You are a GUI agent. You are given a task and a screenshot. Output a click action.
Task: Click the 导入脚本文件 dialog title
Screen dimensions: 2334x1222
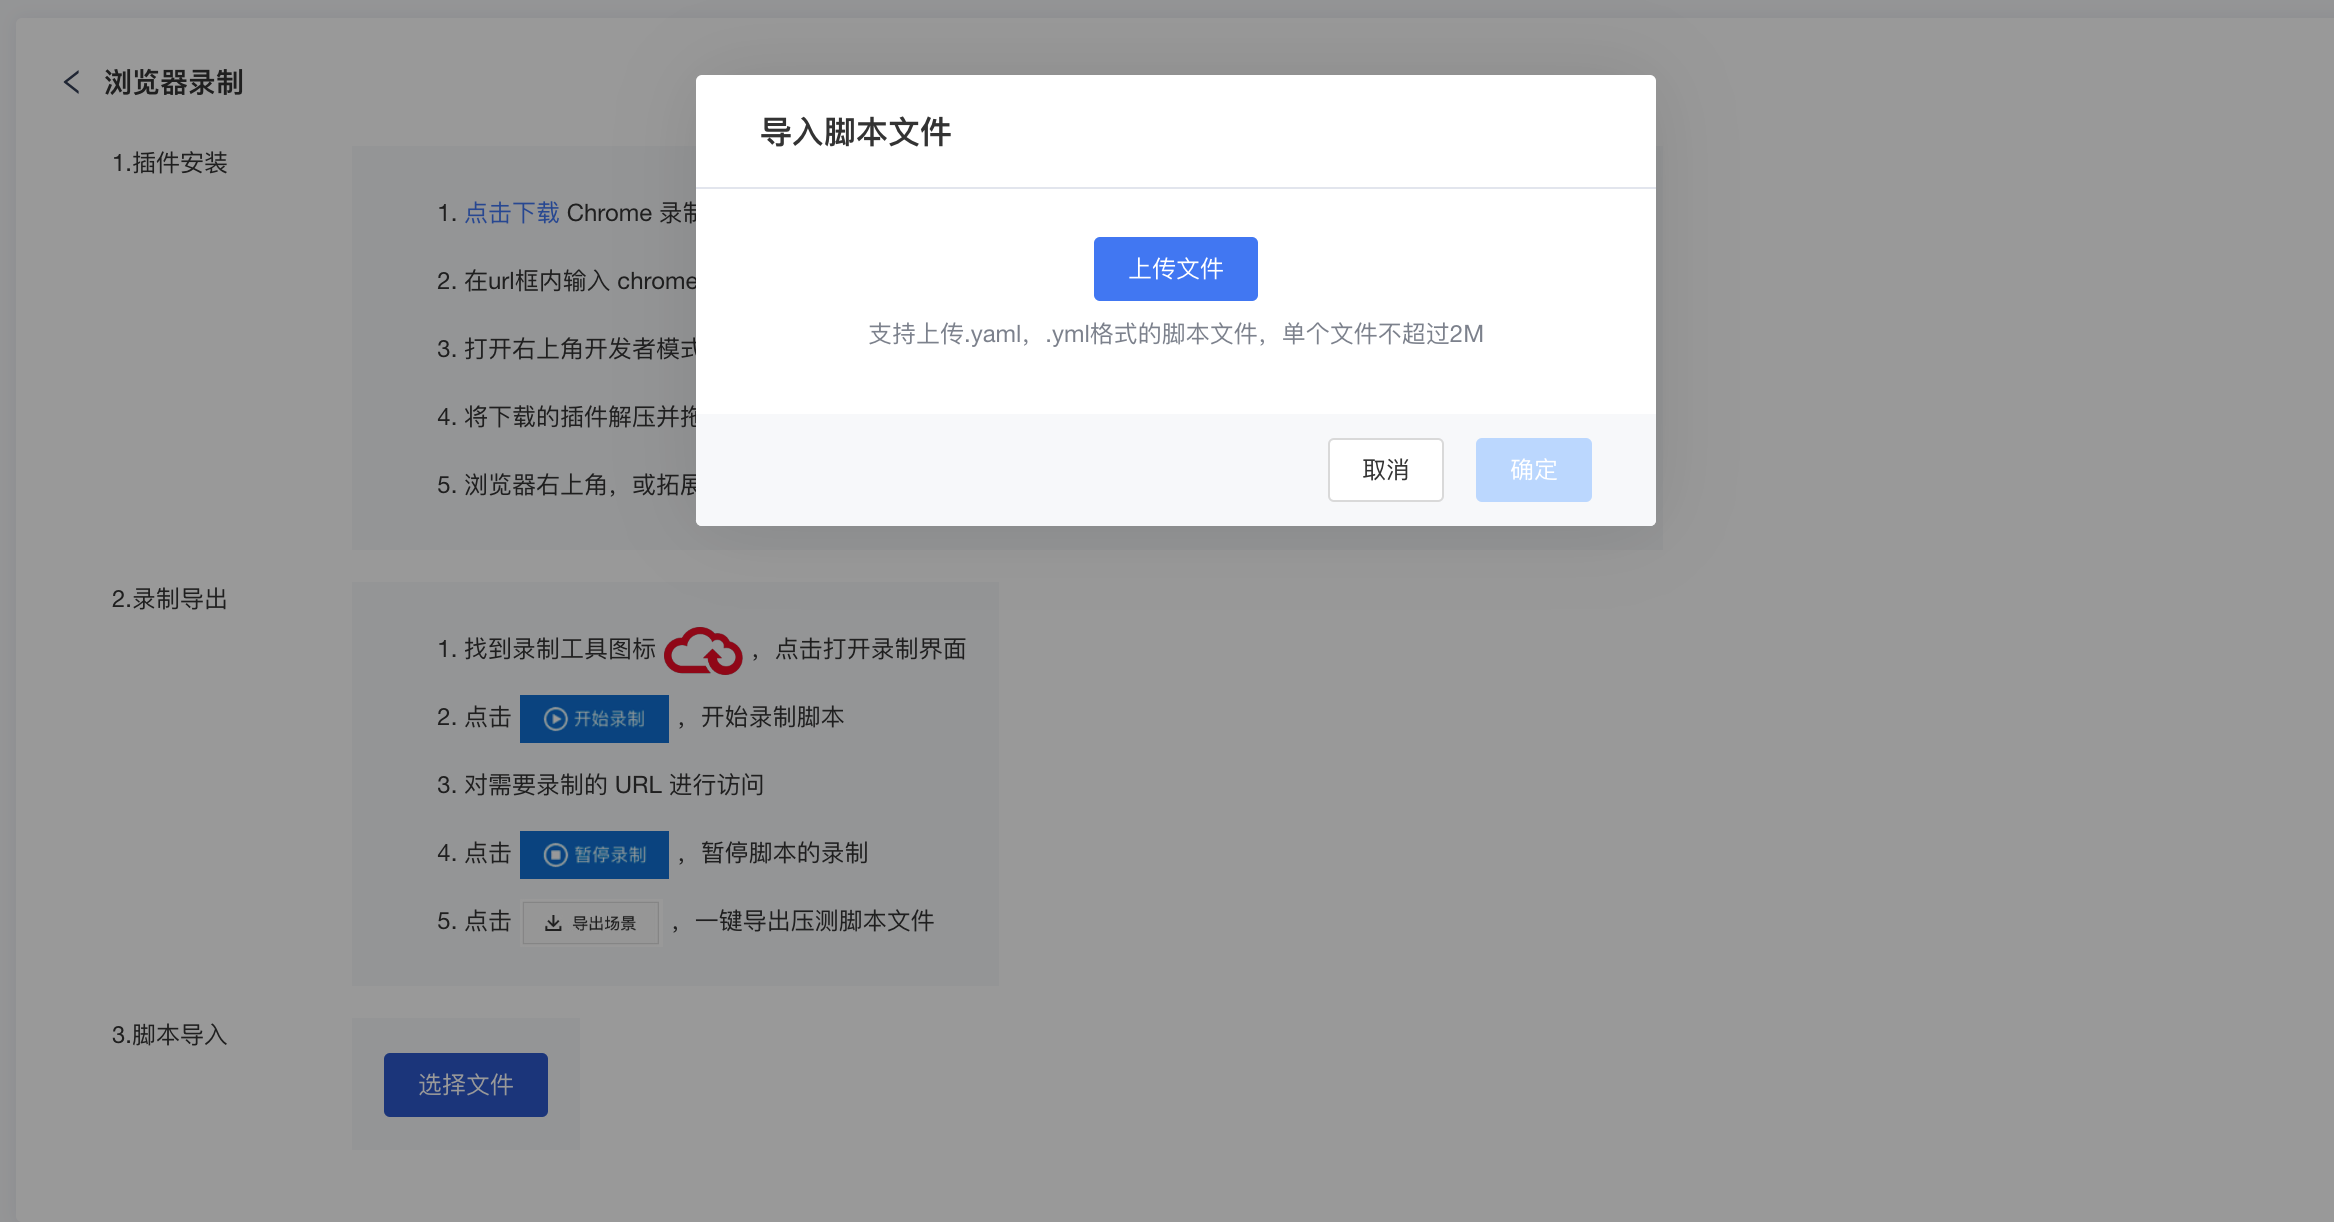coord(855,132)
